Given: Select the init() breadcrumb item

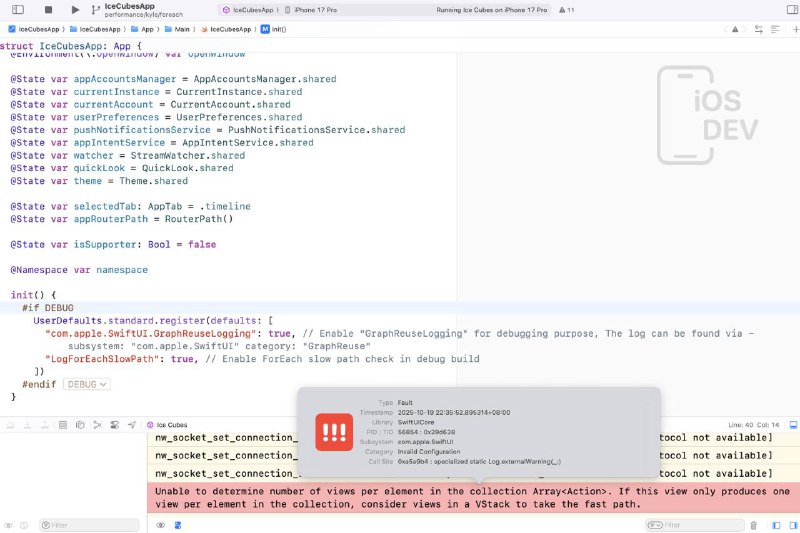Looking at the screenshot, I should (x=274, y=29).
